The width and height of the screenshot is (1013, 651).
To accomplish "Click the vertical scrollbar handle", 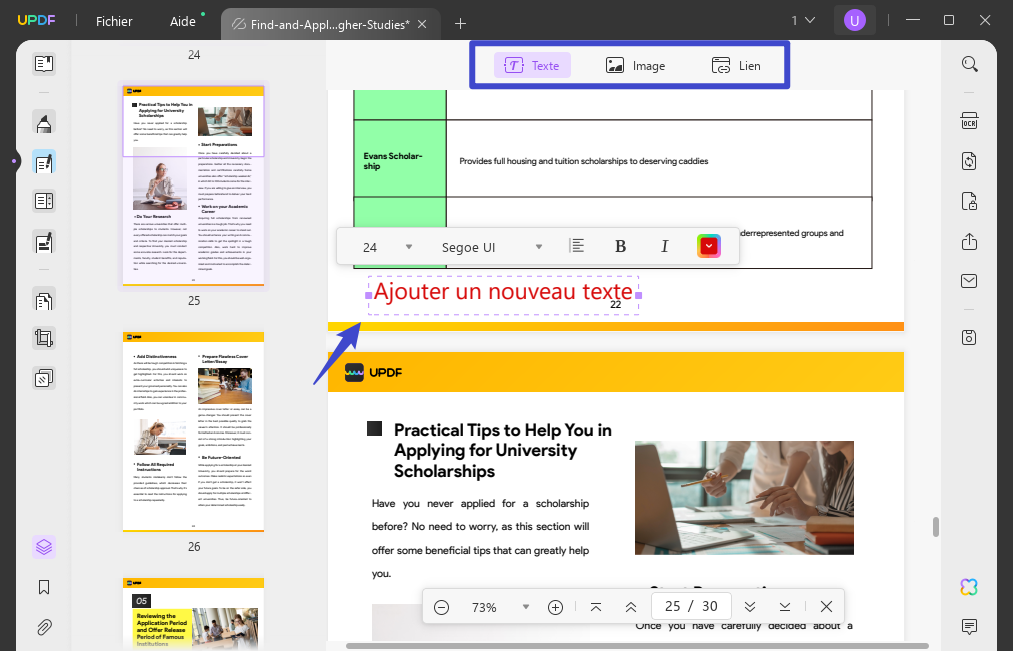I will click(935, 527).
